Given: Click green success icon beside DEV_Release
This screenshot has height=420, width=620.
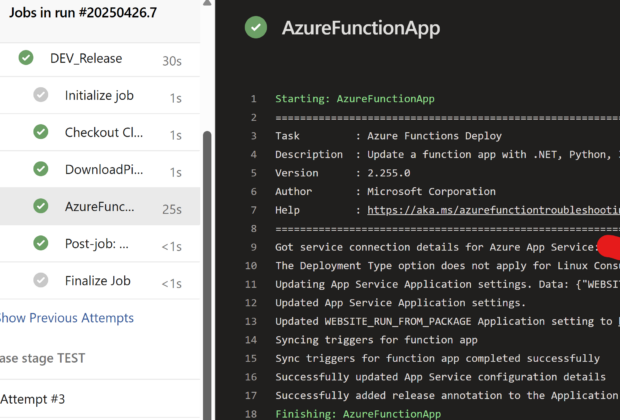Looking at the screenshot, I should pos(26,58).
